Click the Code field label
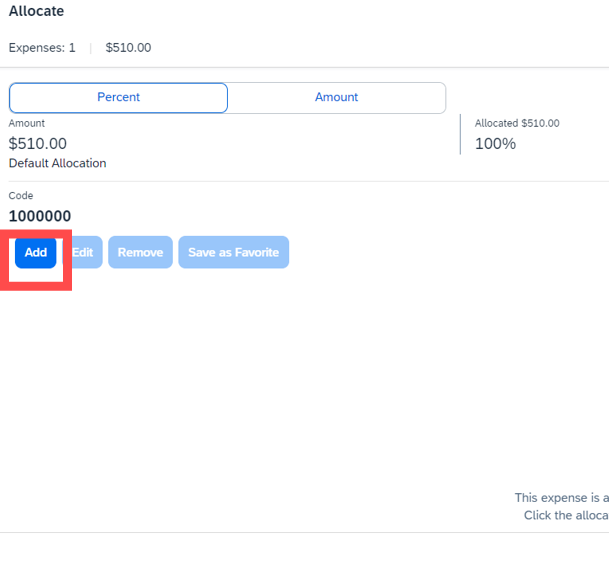This screenshot has height=568, width=609. point(21,196)
